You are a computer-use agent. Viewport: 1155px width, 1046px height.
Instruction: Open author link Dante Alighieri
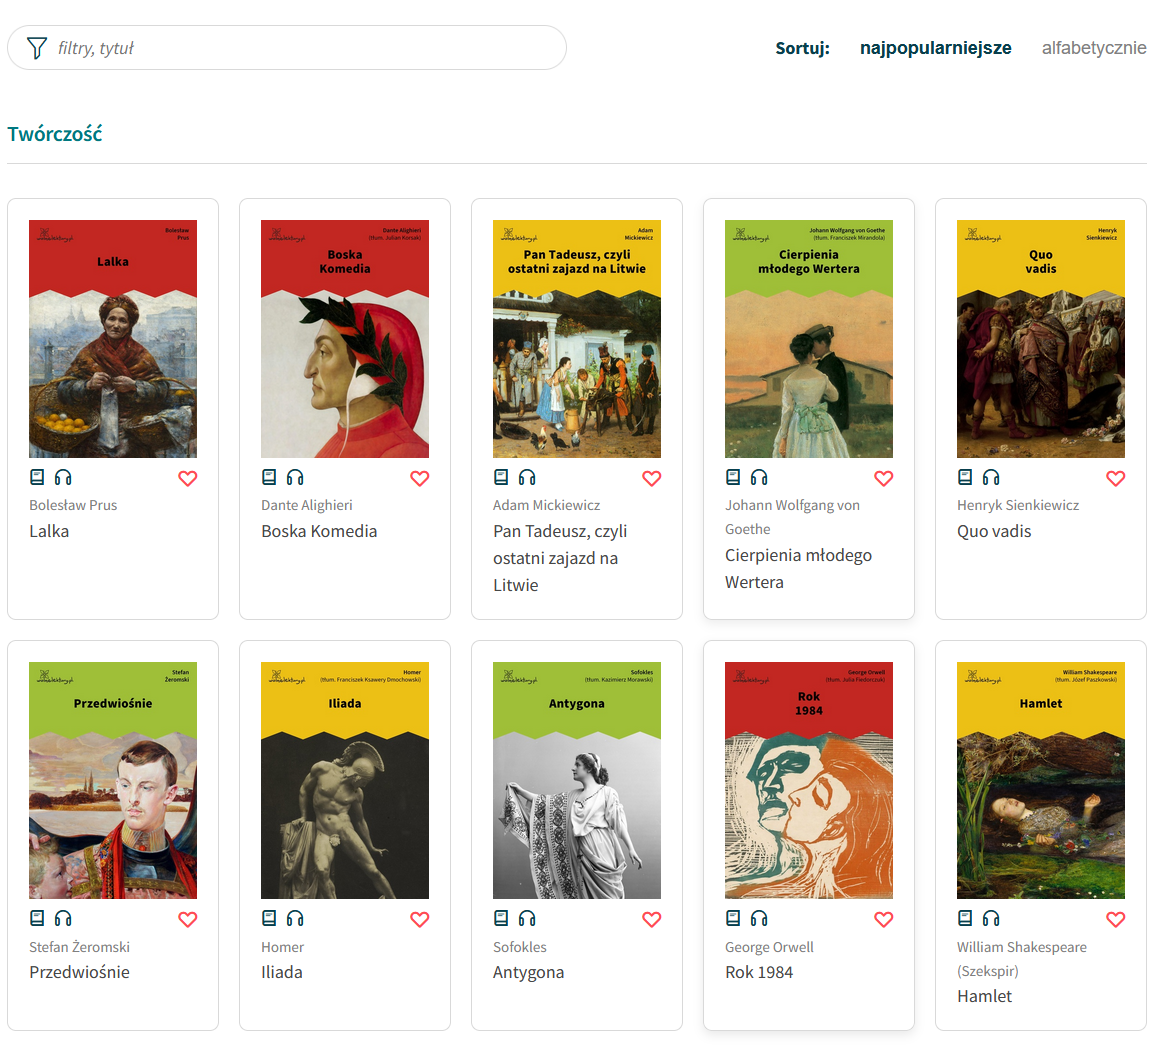pyautogui.click(x=306, y=505)
